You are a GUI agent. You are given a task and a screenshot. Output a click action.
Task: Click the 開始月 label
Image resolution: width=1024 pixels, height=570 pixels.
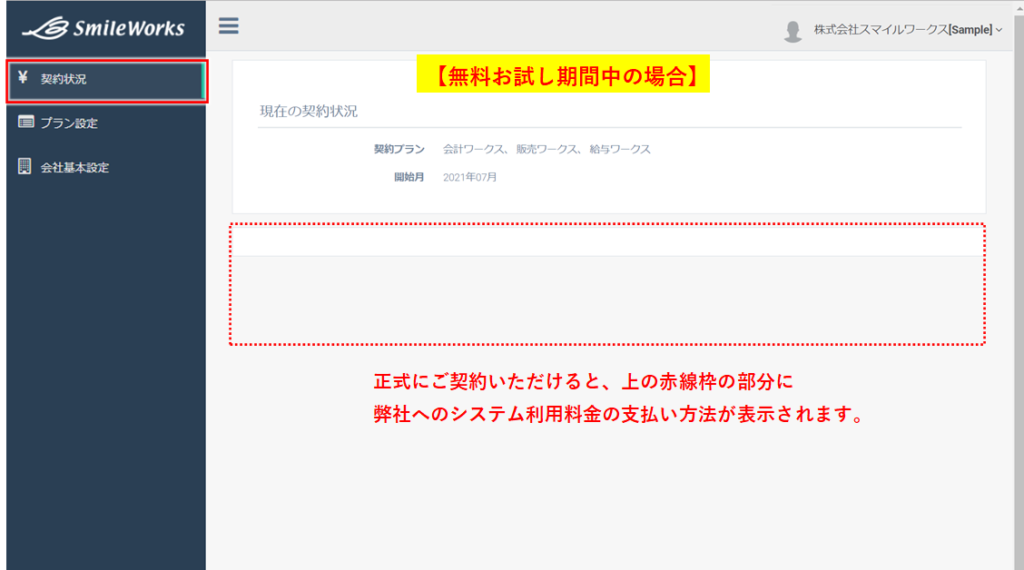(x=409, y=177)
